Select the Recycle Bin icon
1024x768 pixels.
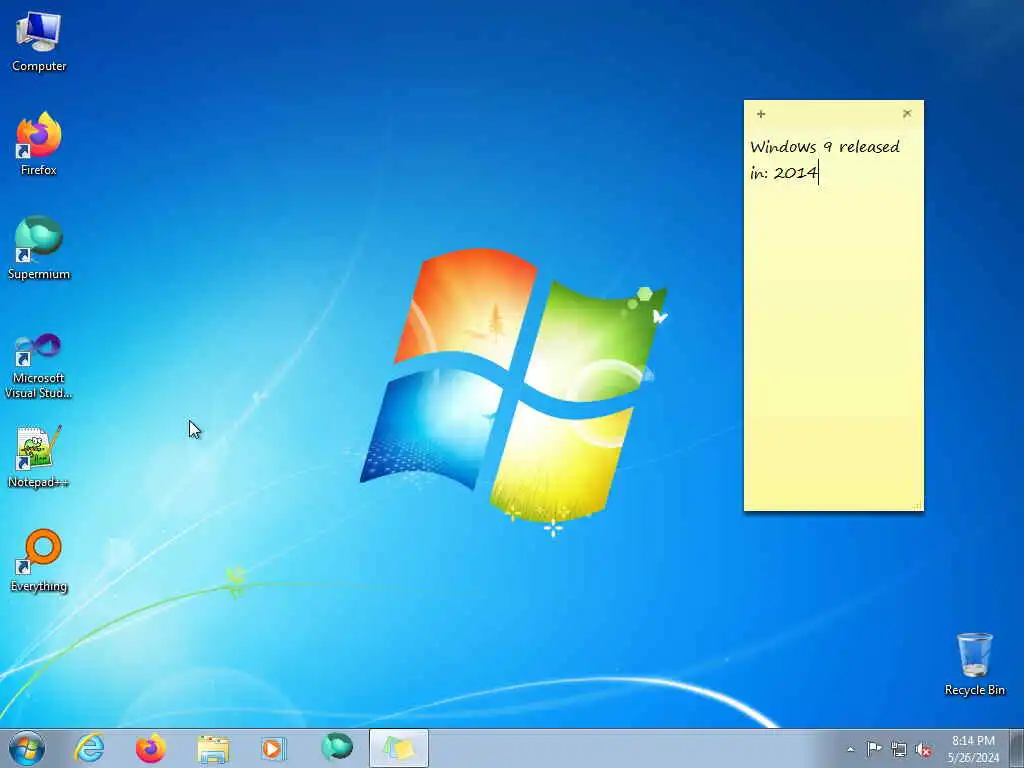[974, 664]
